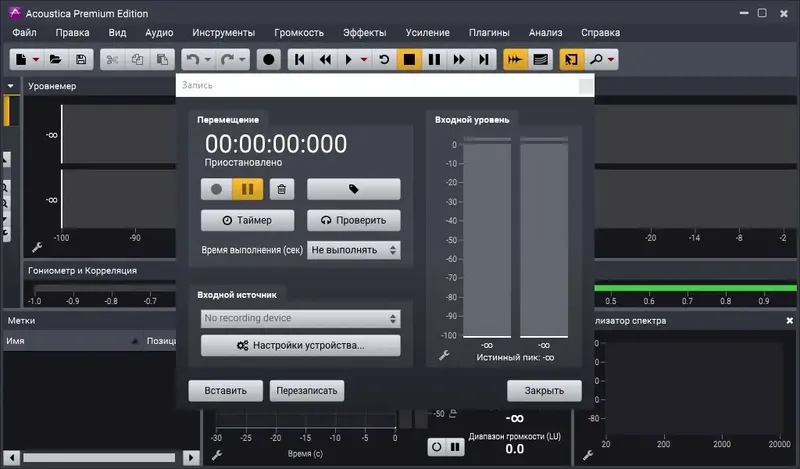Open the Файл menu
The height and width of the screenshot is (469, 800).
(24, 33)
